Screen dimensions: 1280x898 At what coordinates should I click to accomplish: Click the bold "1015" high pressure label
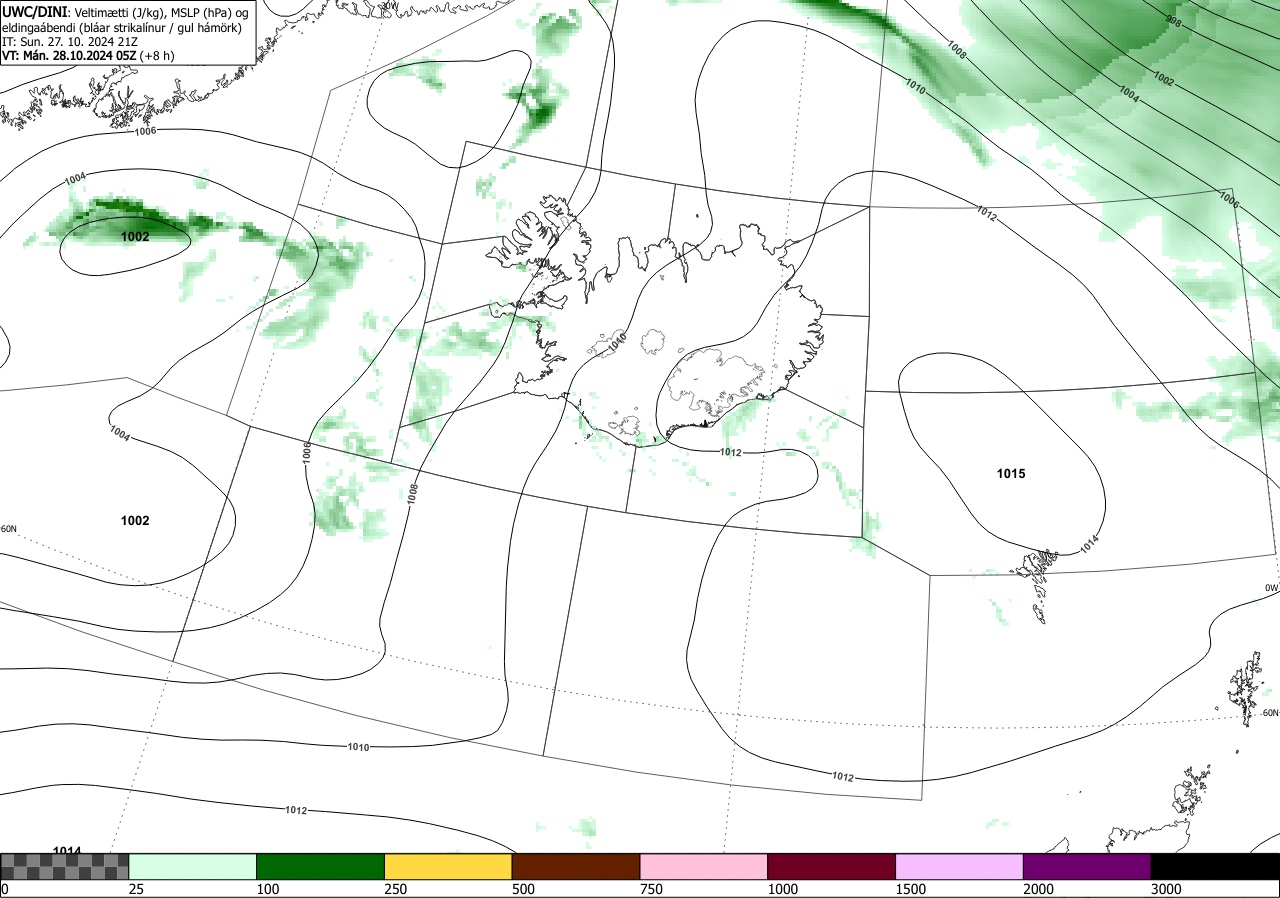click(1011, 474)
